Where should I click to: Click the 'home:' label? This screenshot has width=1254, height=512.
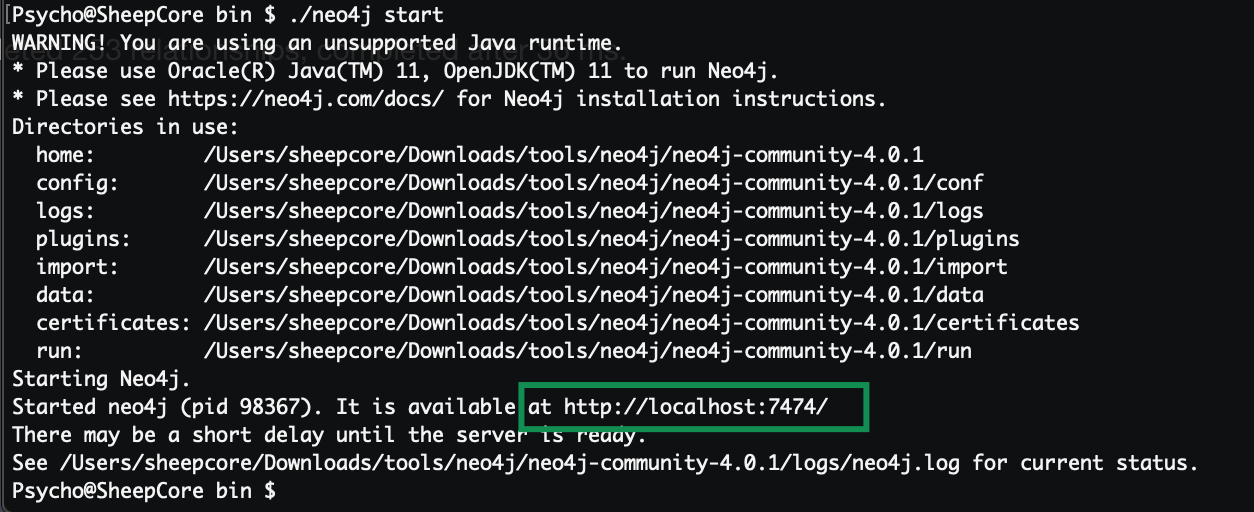point(66,156)
